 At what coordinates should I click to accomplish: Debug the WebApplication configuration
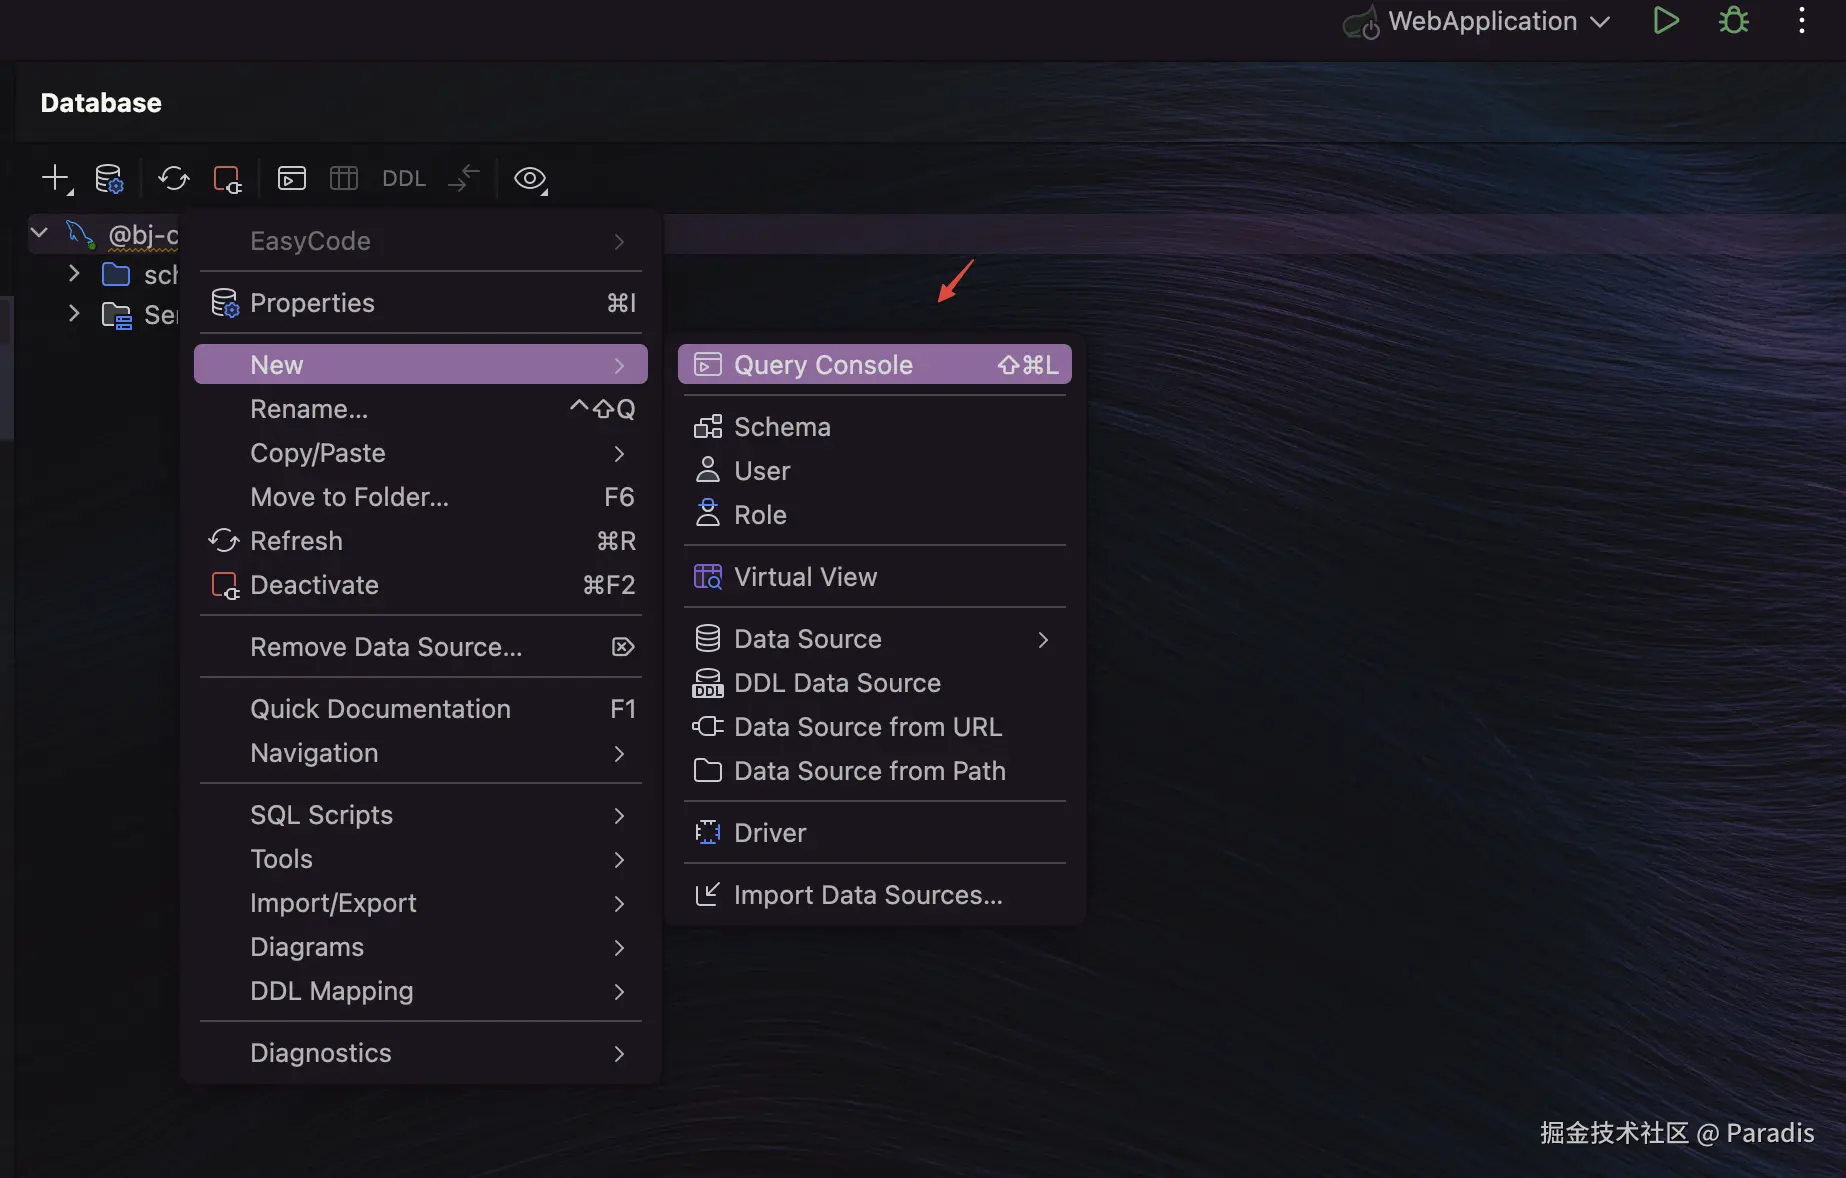tap(1734, 21)
